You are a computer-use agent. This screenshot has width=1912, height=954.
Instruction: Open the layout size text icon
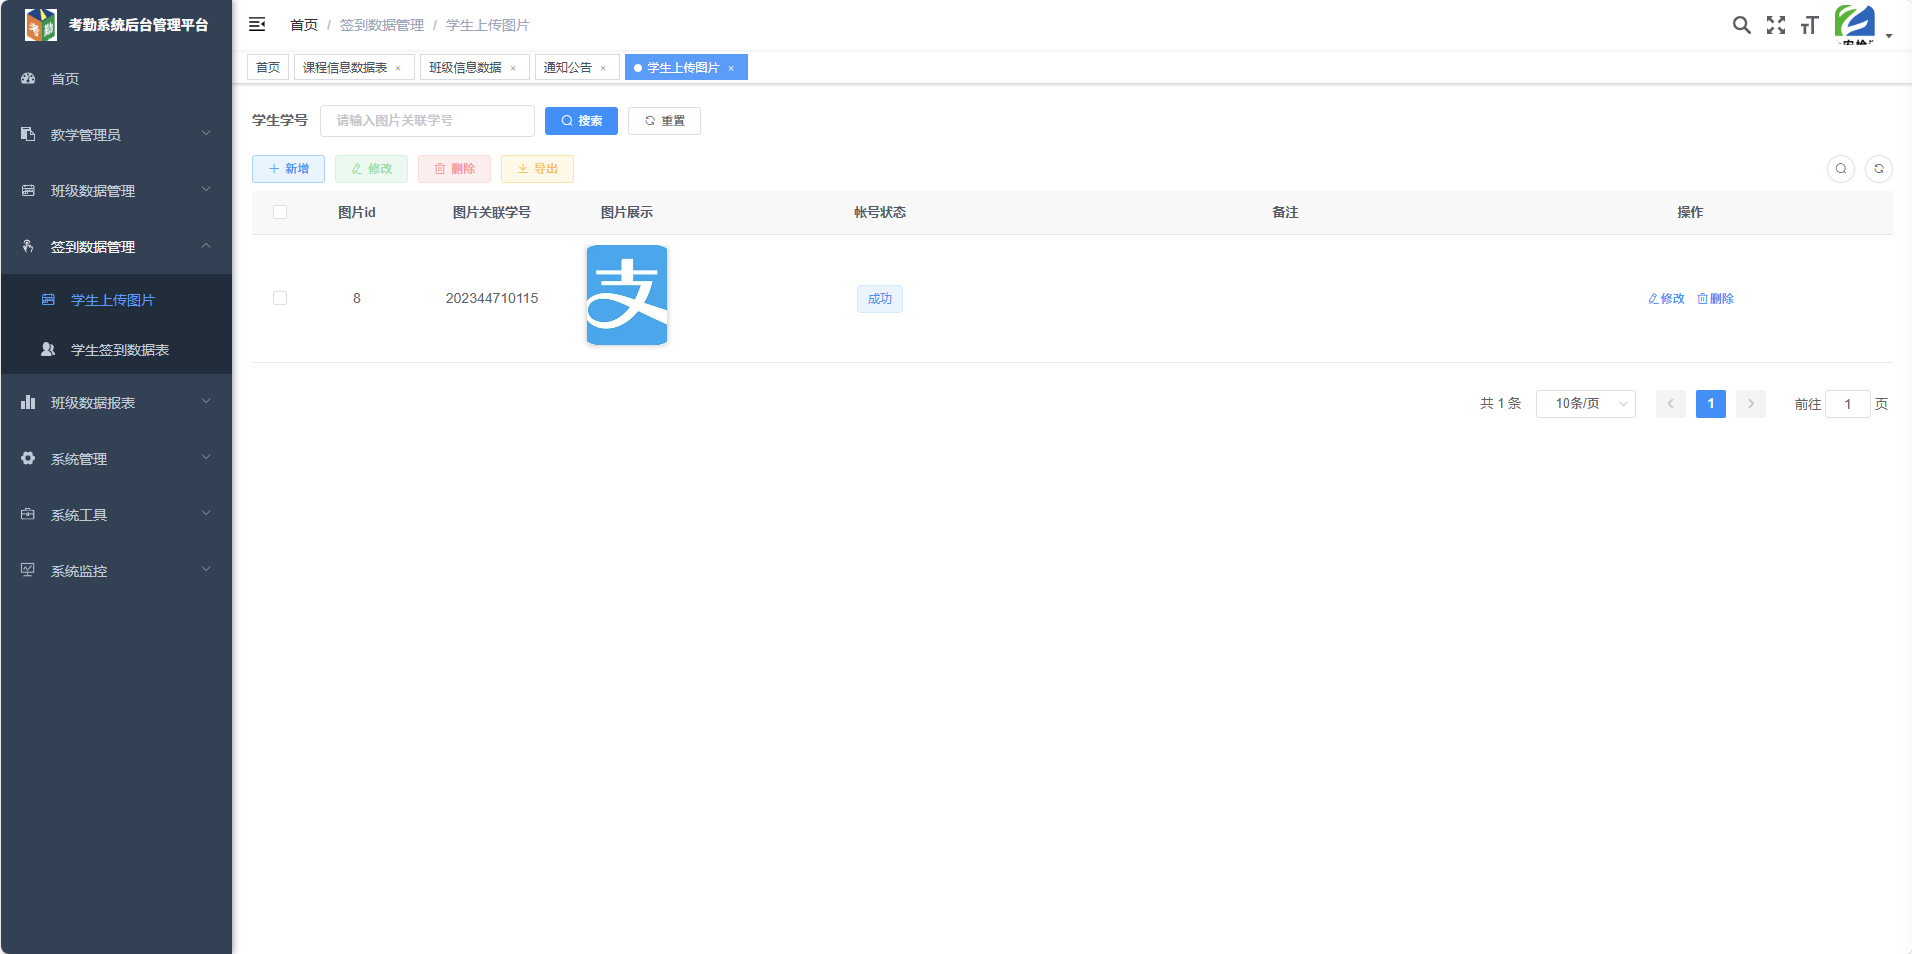[1809, 25]
